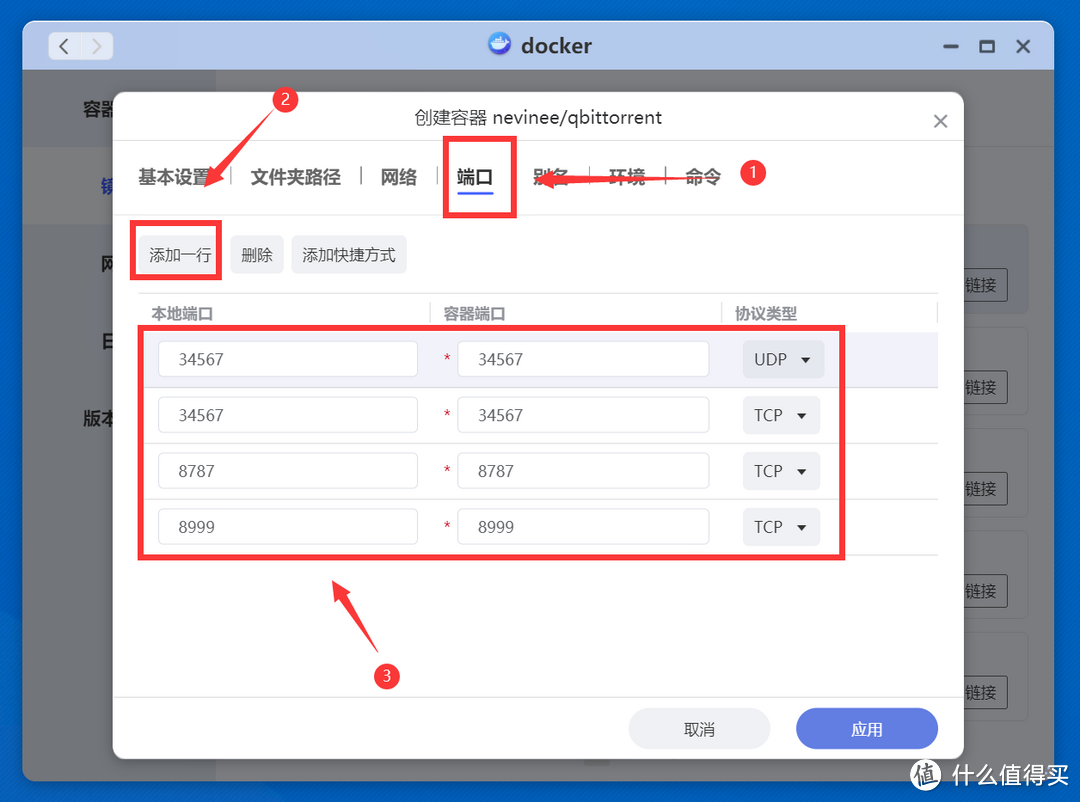Click the docker whale icon in title bar
The height and width of the screenshot is (802, 1080).
[x=499, y=45]
